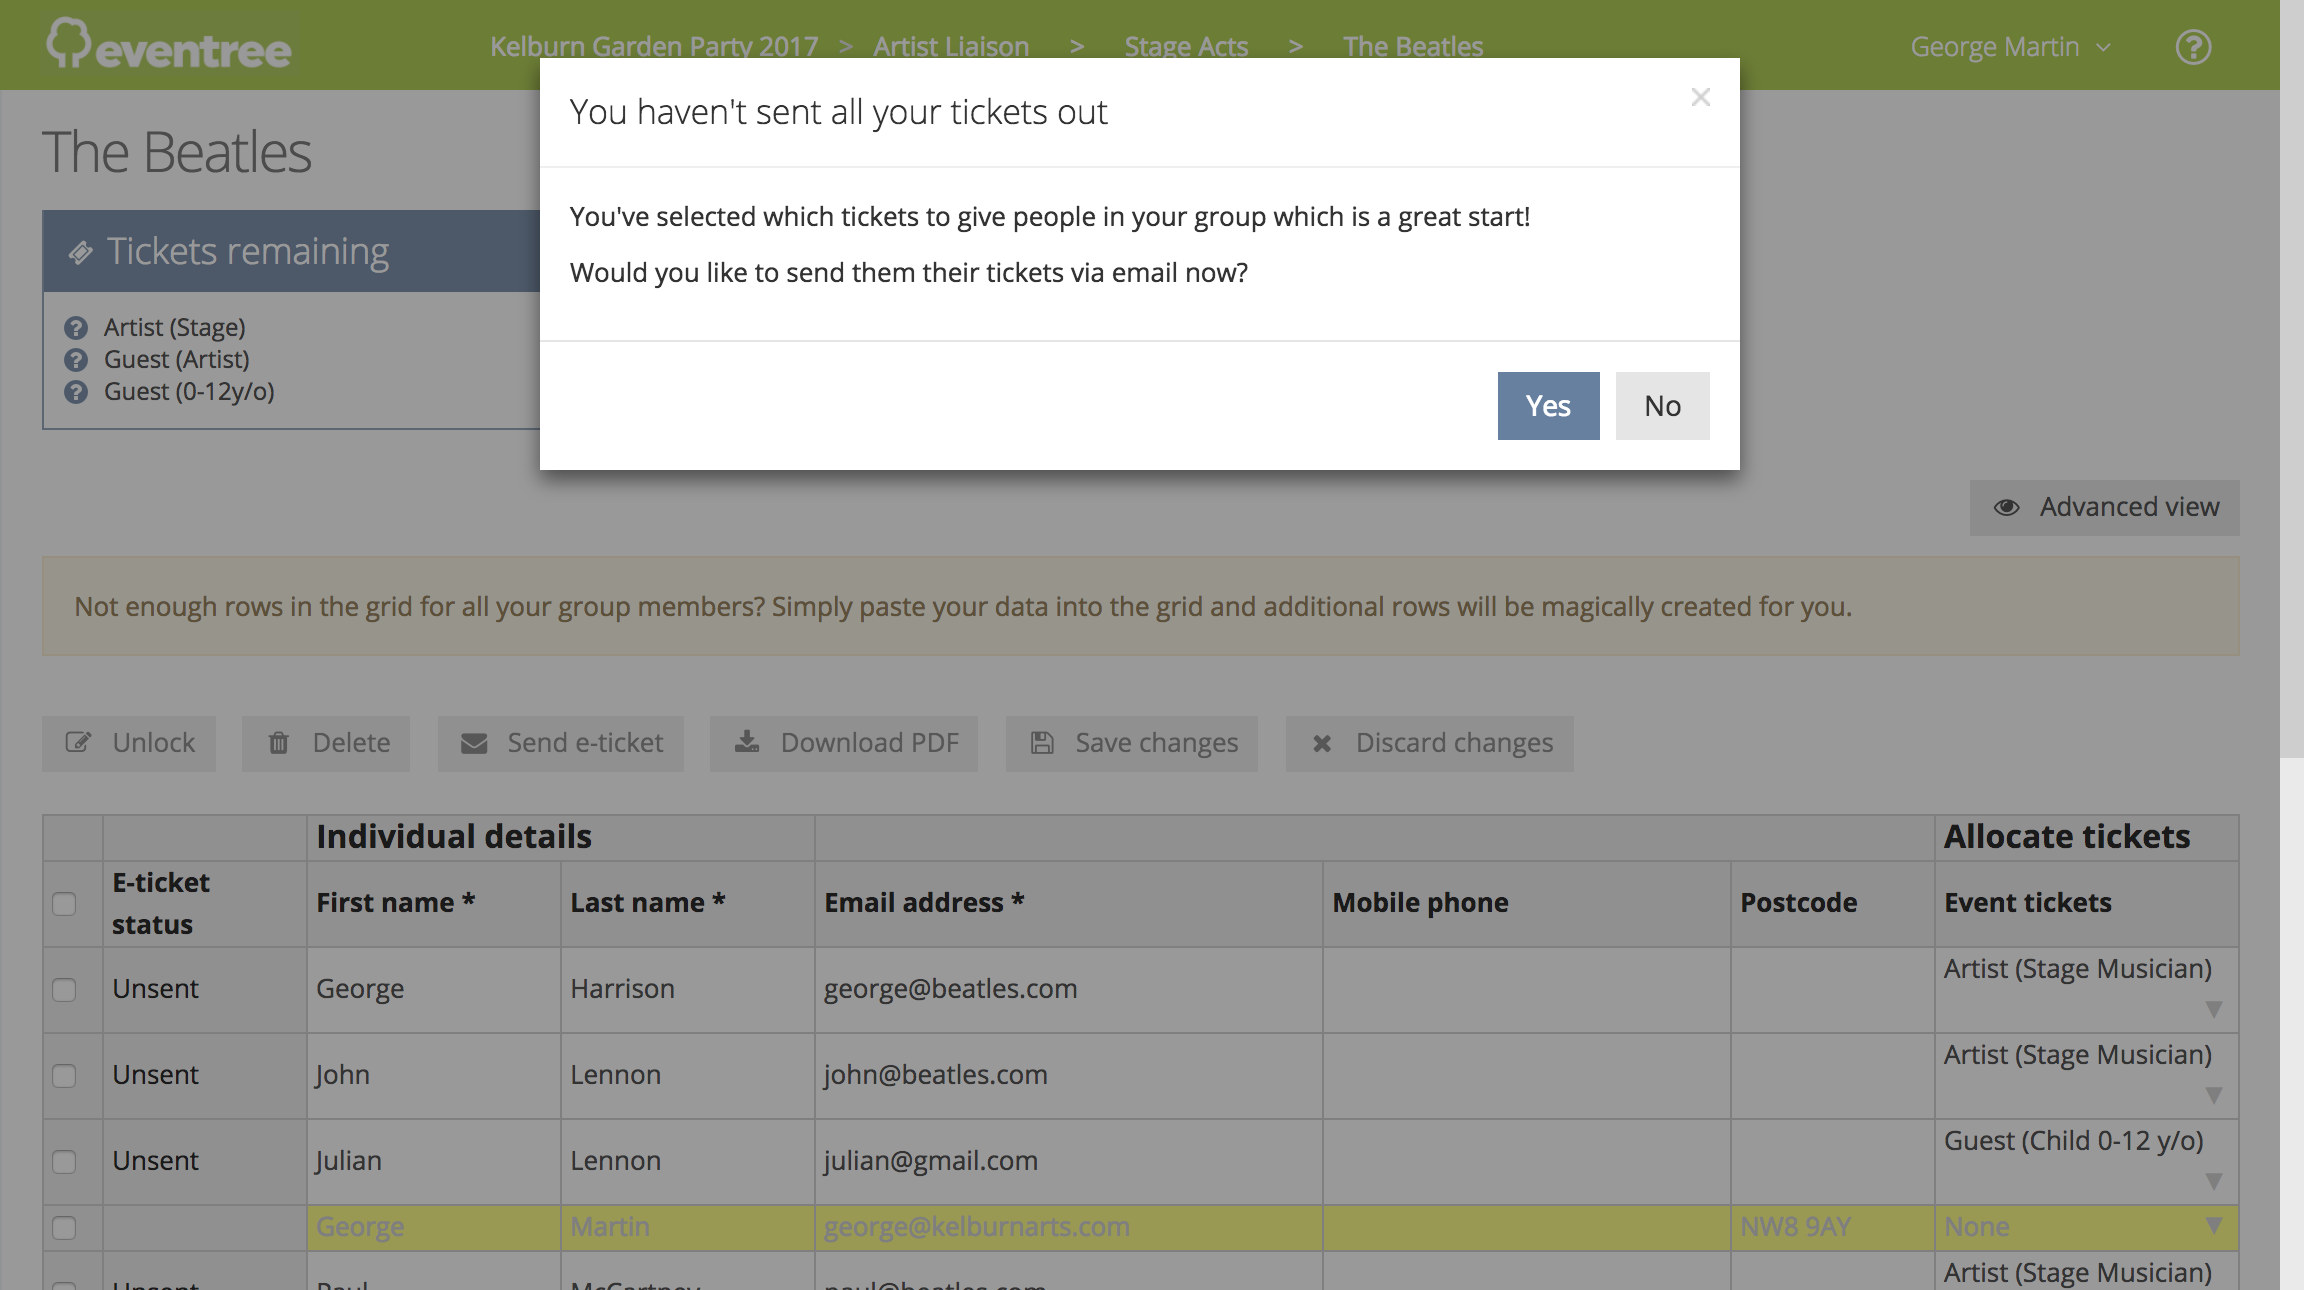The image size is (2304, 1290).
Task: Click help icon beside Guest (Artist)
Action: [76, 360]
